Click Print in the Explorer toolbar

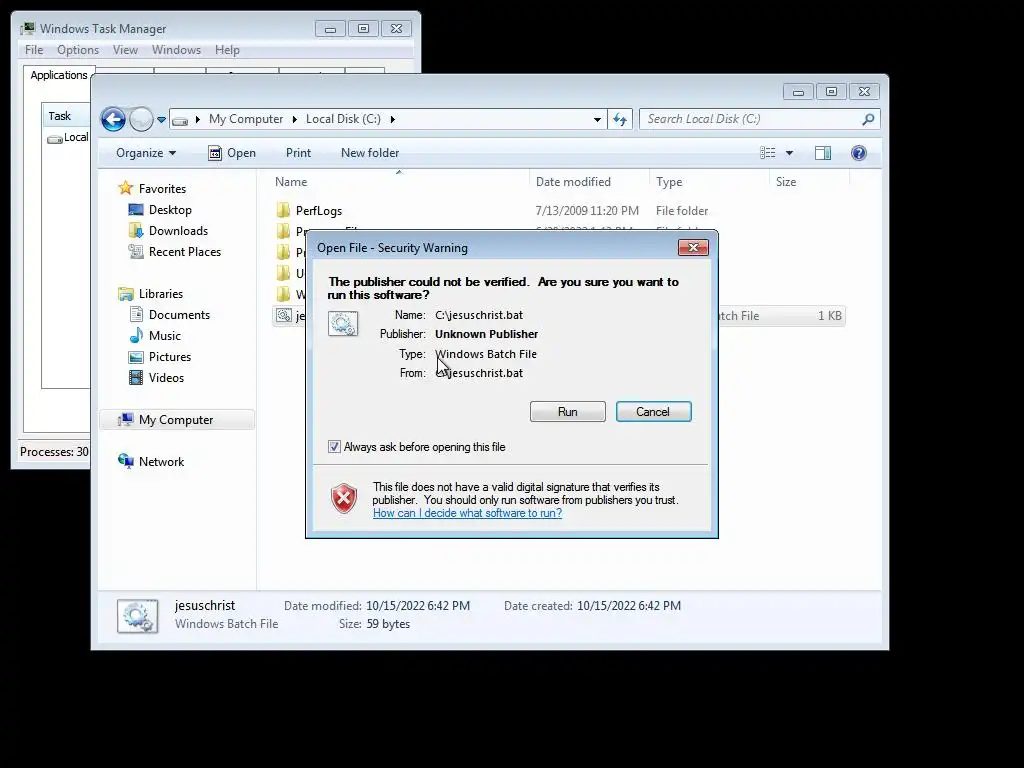298,153
